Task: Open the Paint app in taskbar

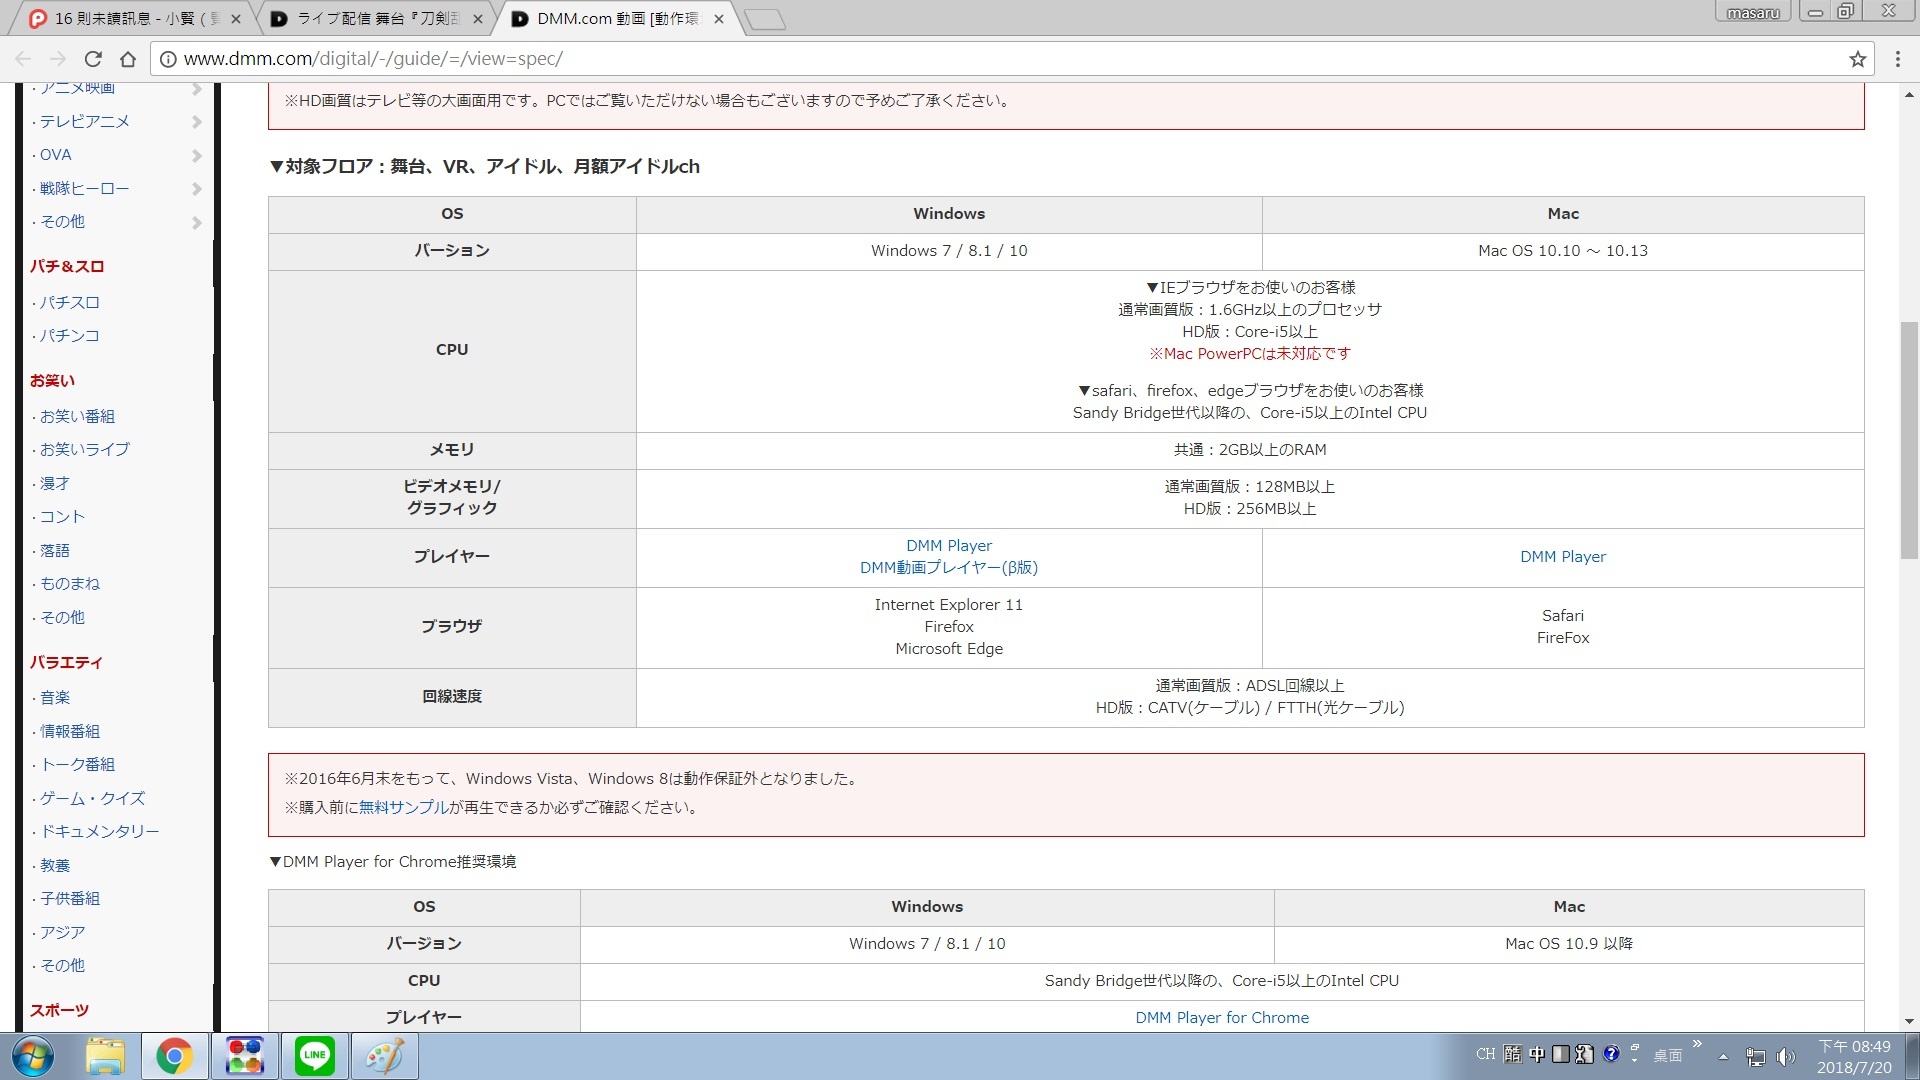Action: [385, 1056]
